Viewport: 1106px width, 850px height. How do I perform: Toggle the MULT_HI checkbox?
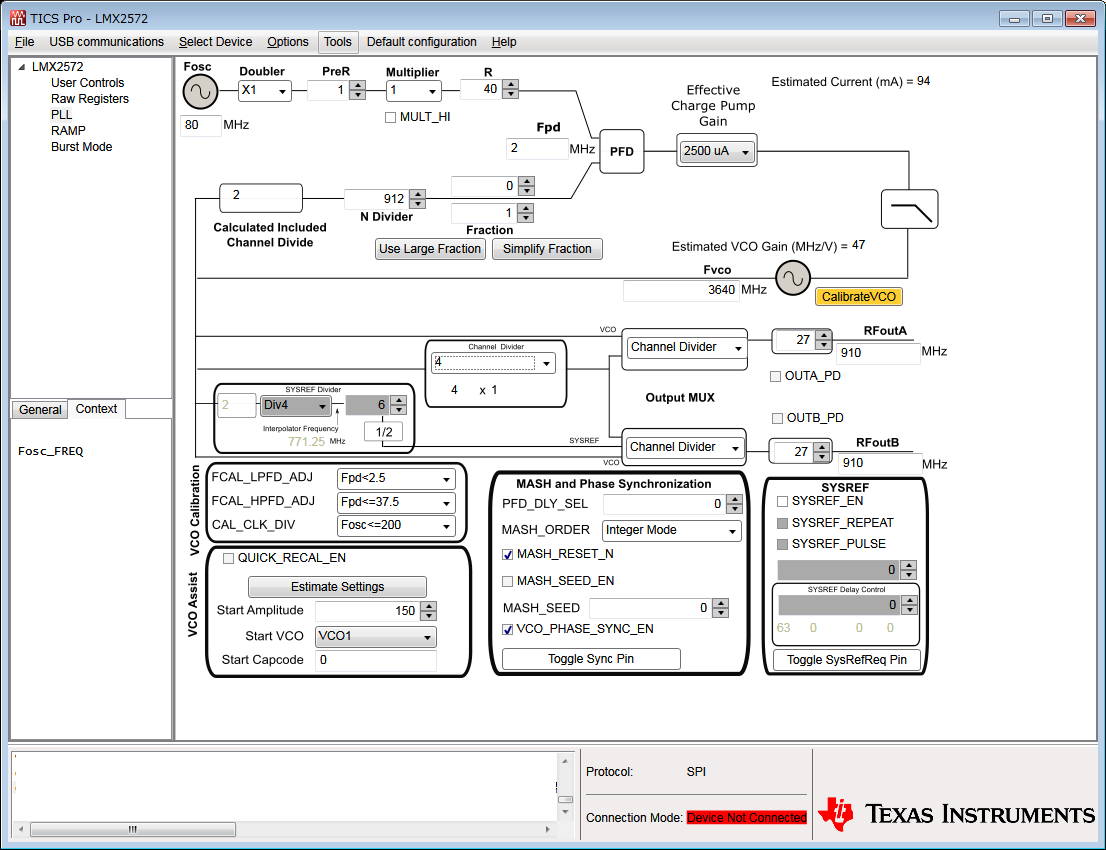tap(390, 117)
